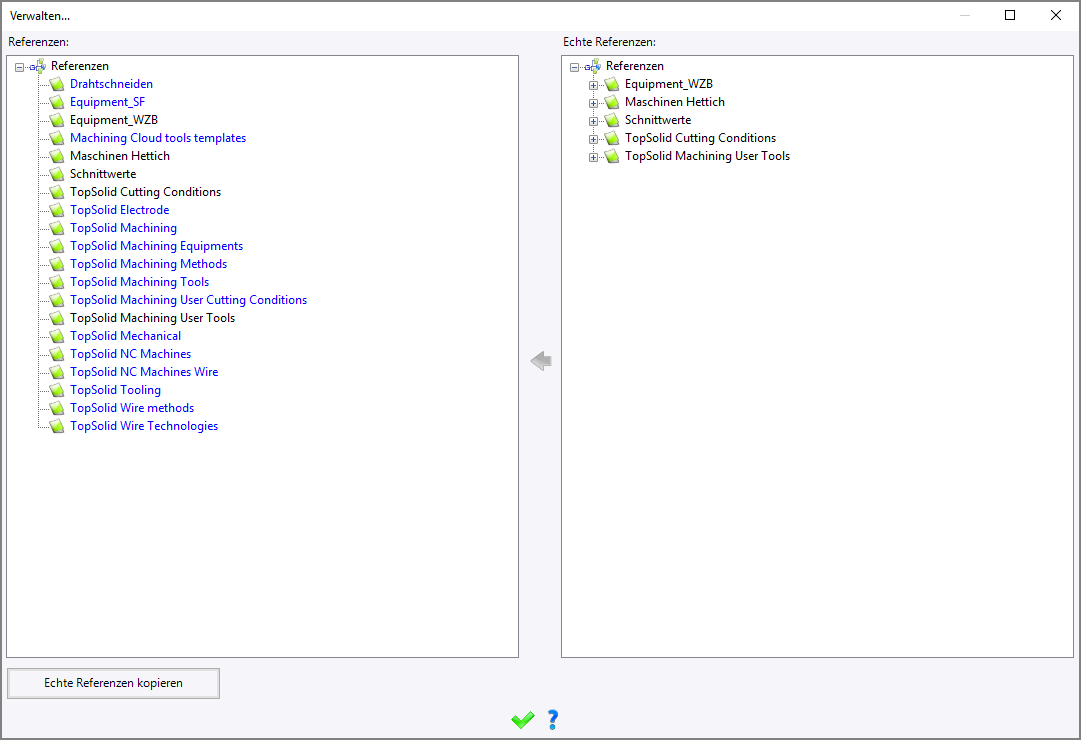The height and width of the screenshot is (740, 1081).
Task: Select TopSolid Machining Methods reference
Action: [148, 264]
